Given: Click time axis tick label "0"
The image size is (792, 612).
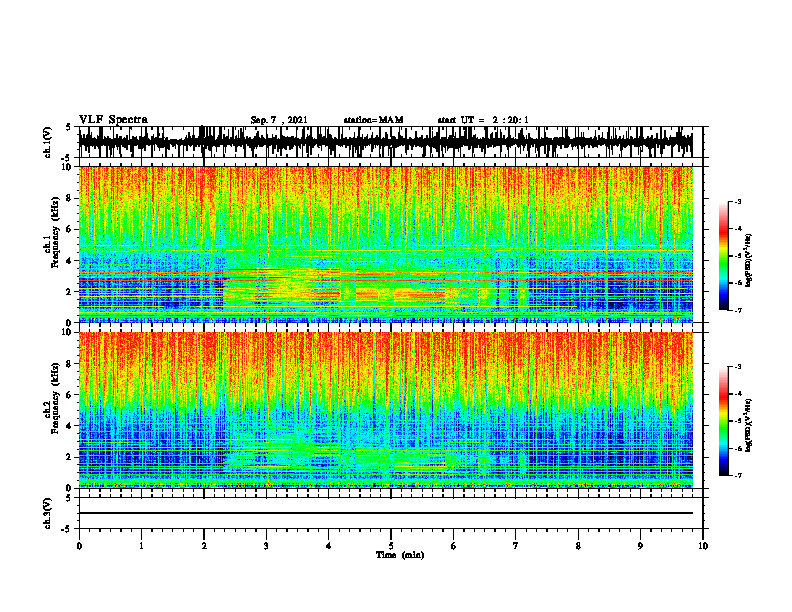Looking at the screenshot, I should pos(79,546).
